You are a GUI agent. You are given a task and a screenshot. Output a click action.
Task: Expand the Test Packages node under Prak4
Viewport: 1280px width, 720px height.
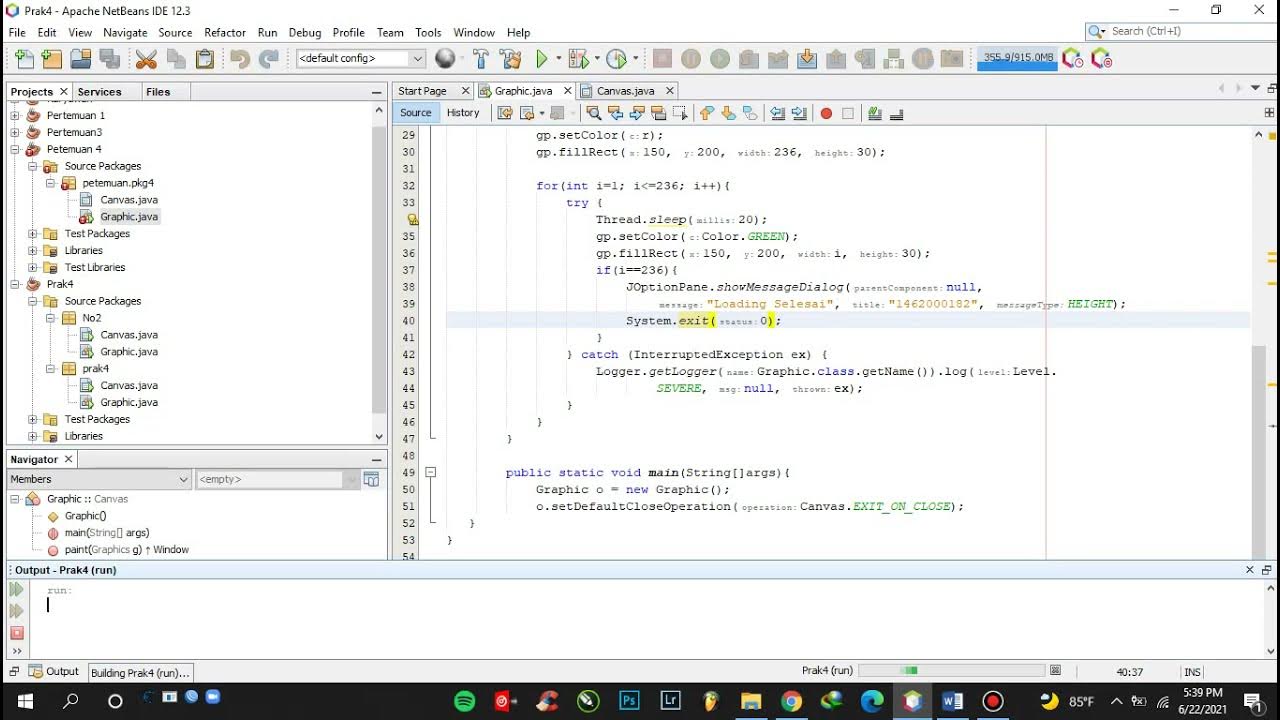pos(33,419)
